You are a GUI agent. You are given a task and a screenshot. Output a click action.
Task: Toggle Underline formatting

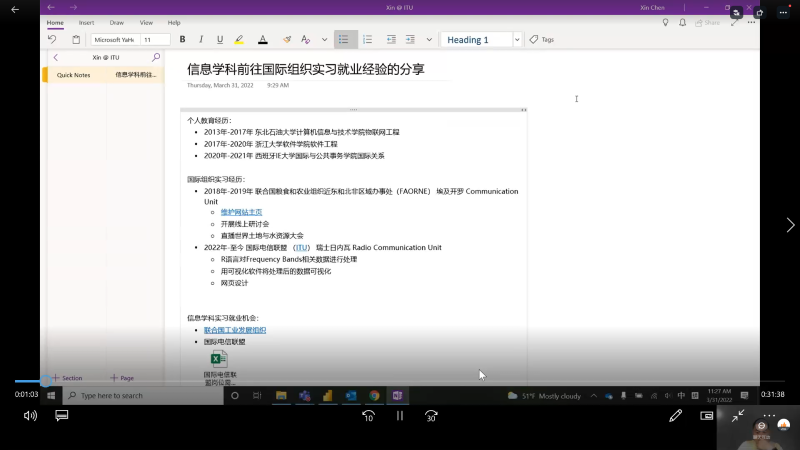pos(220,39)
